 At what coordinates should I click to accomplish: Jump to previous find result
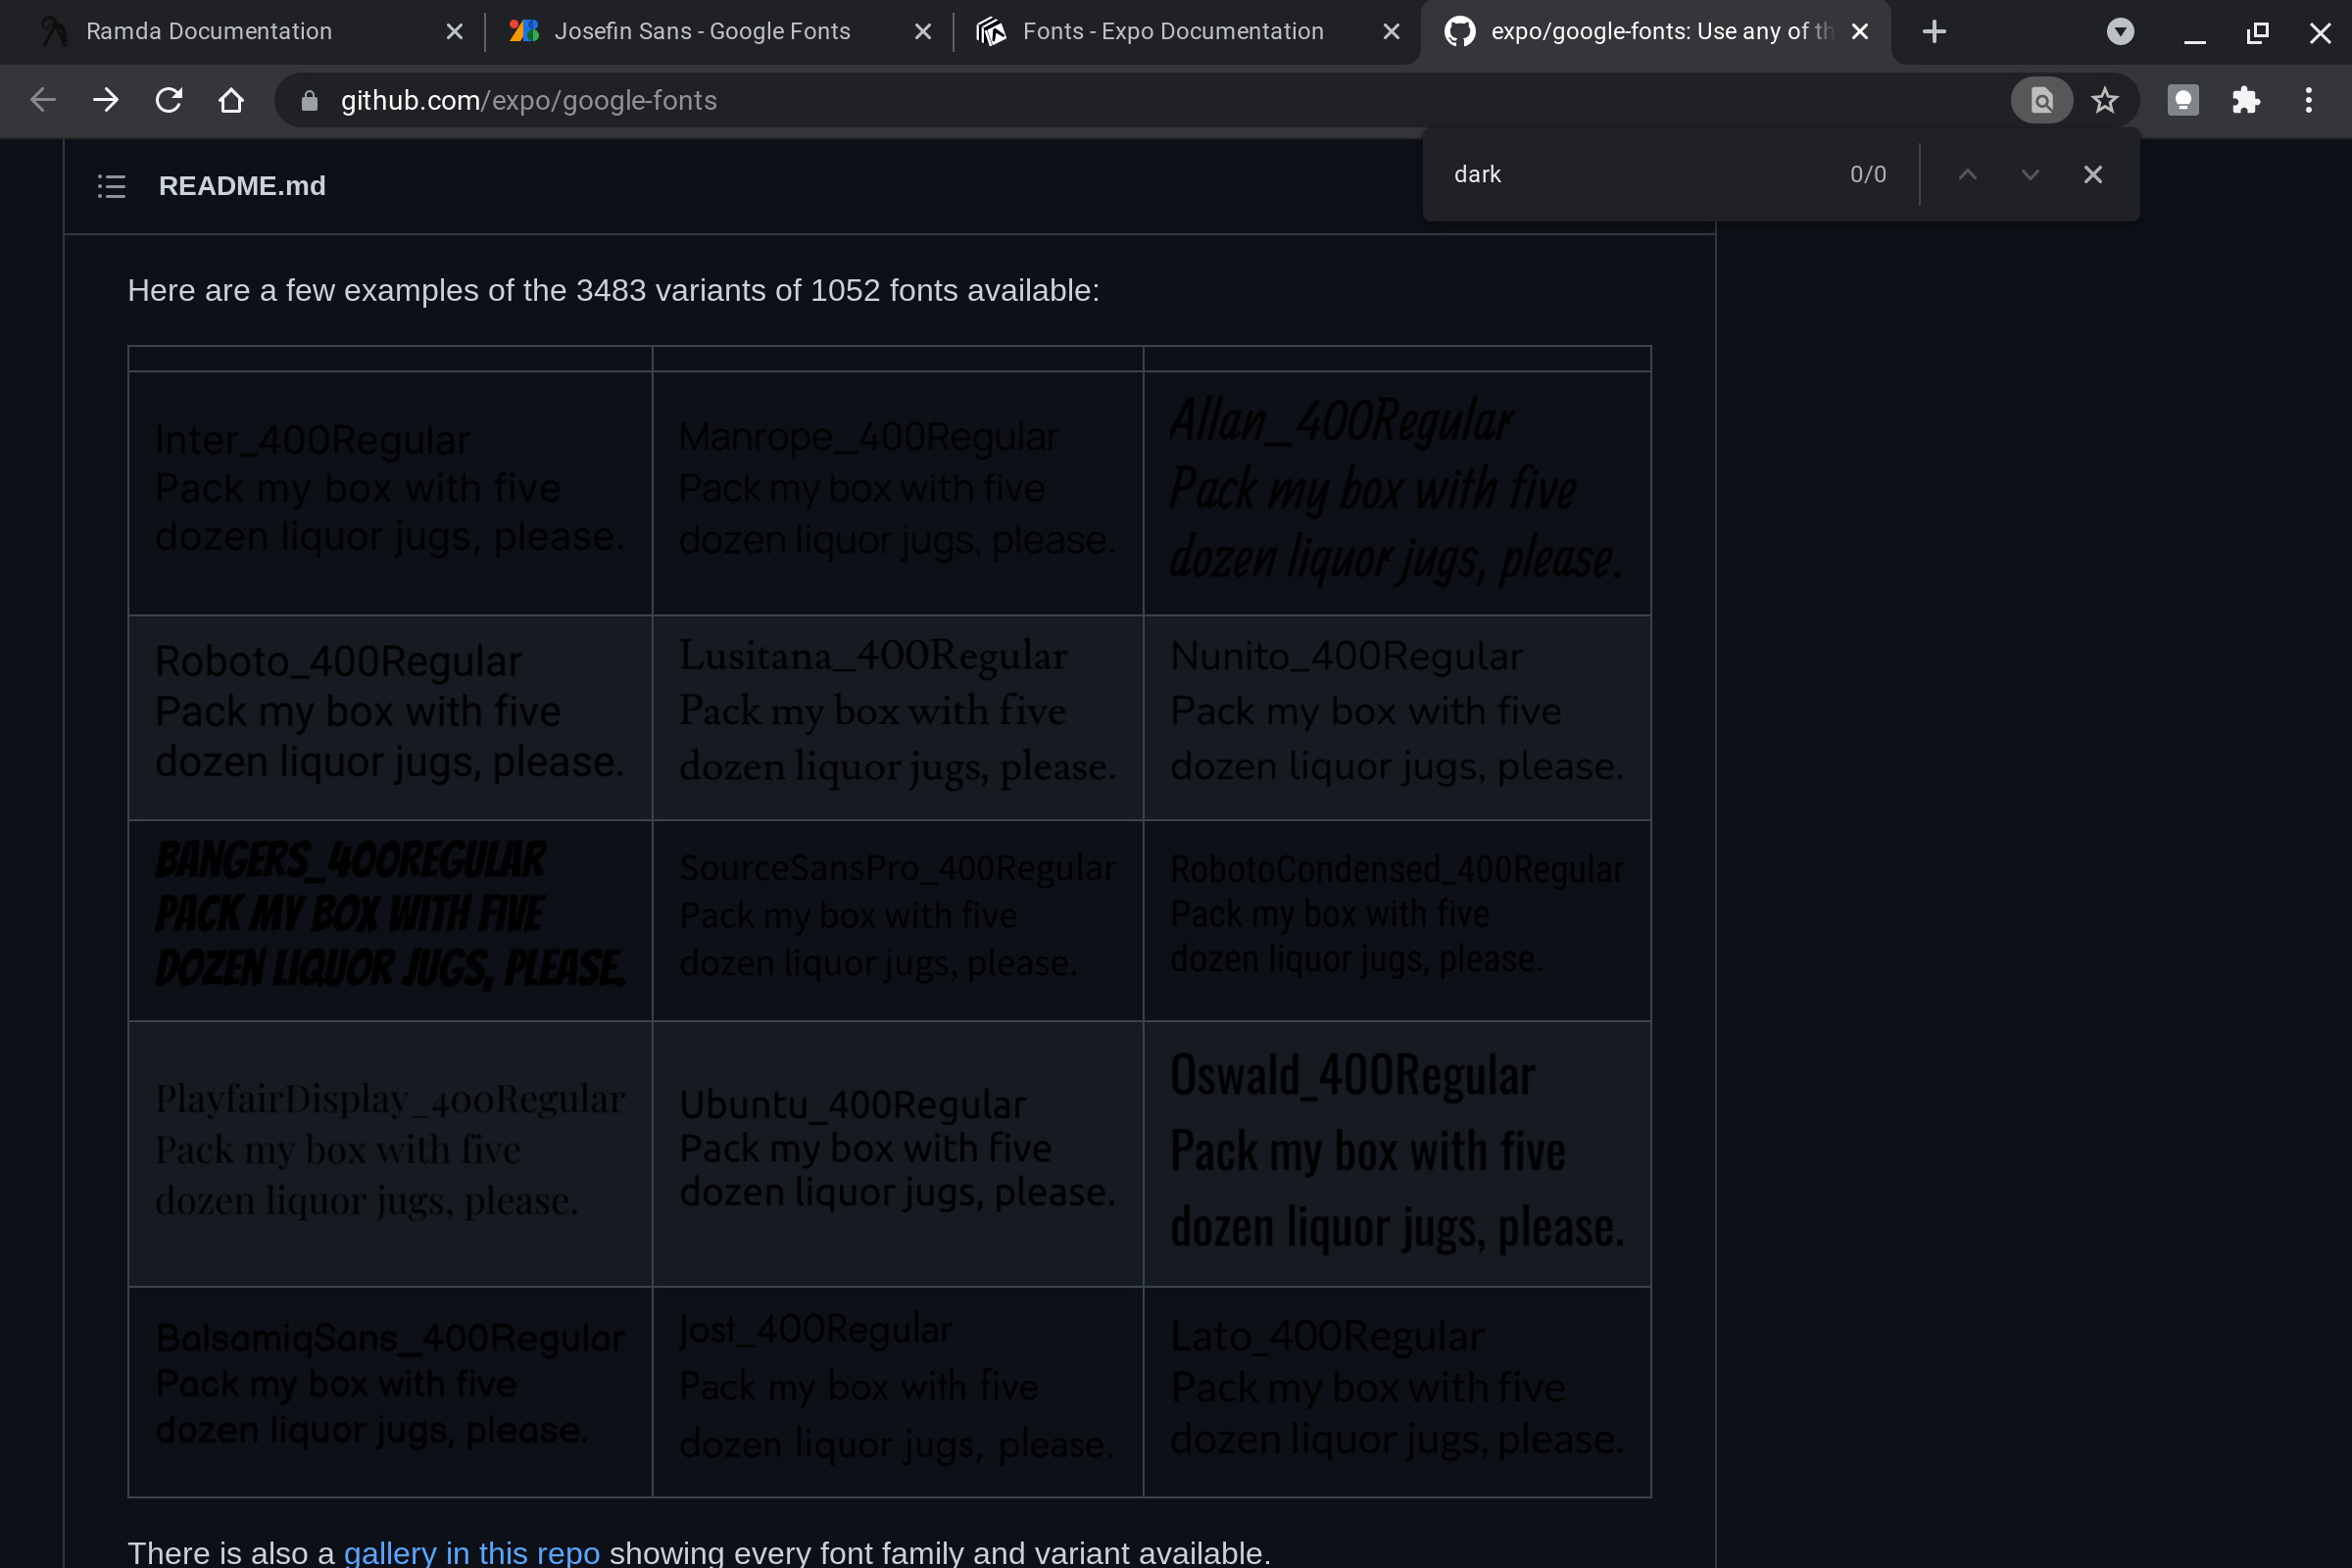1967,174
